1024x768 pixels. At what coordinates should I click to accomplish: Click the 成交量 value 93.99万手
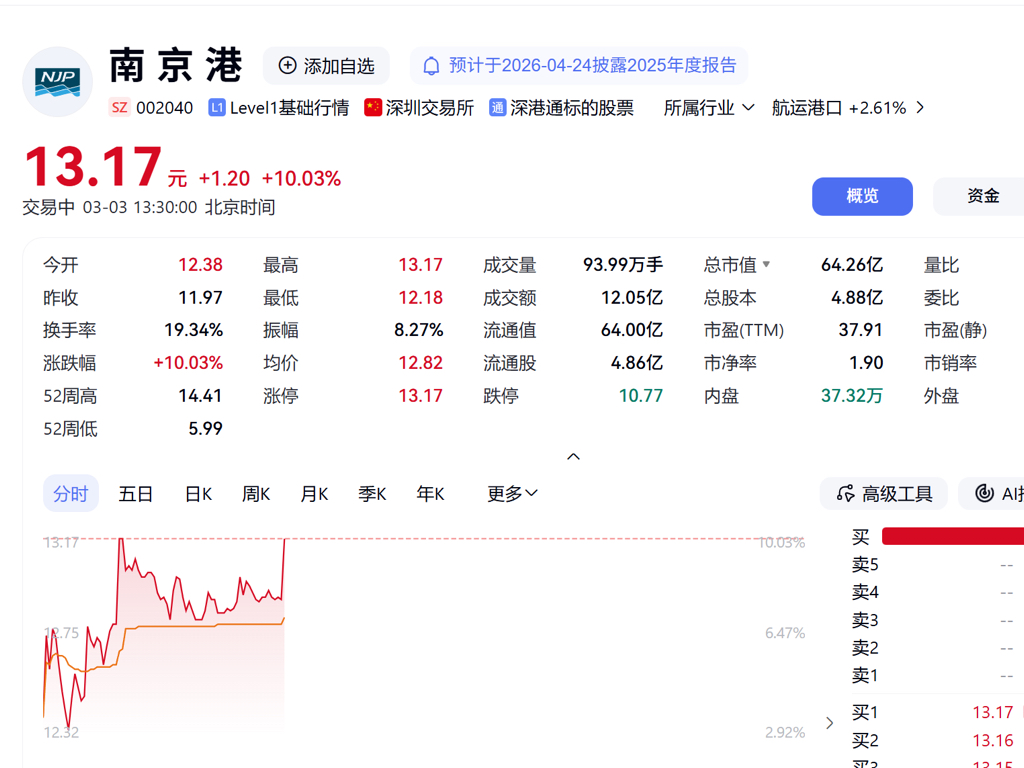point(623,264)
